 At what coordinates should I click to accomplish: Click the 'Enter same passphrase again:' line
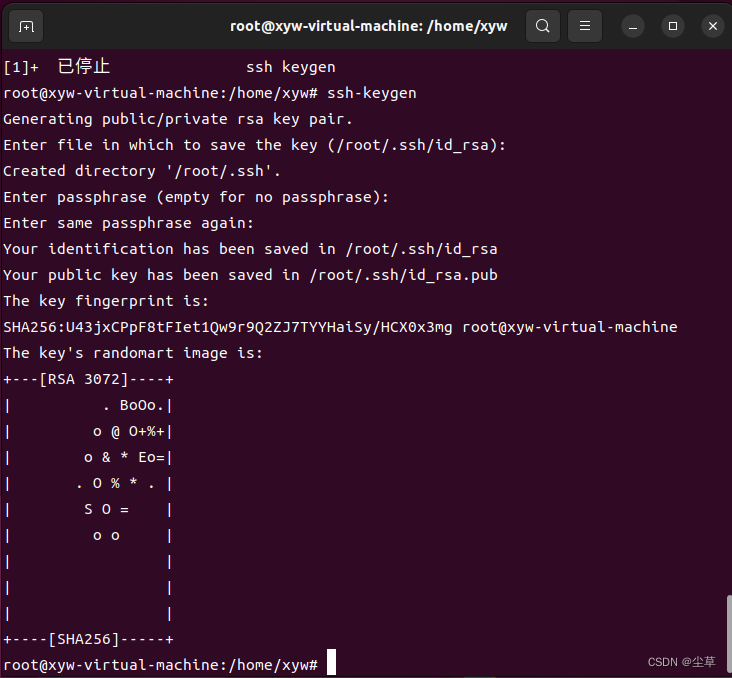coord(128,223)
